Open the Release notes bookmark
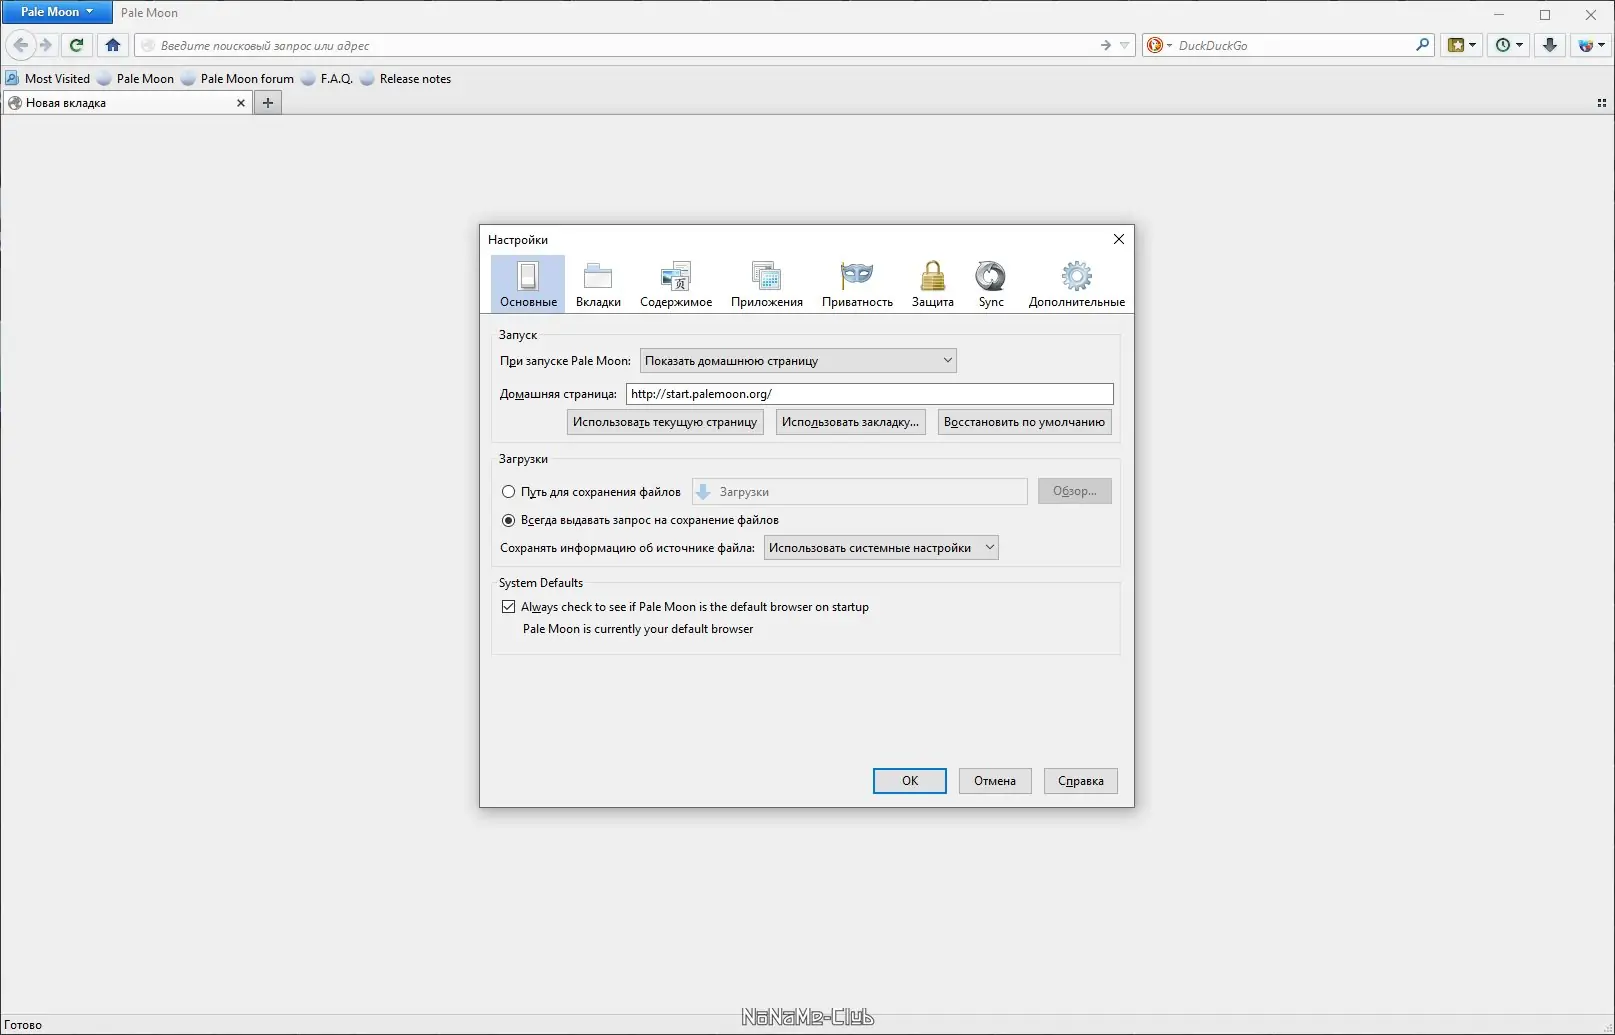This screenshot has height=1035, width=1615. click(405, 79)
